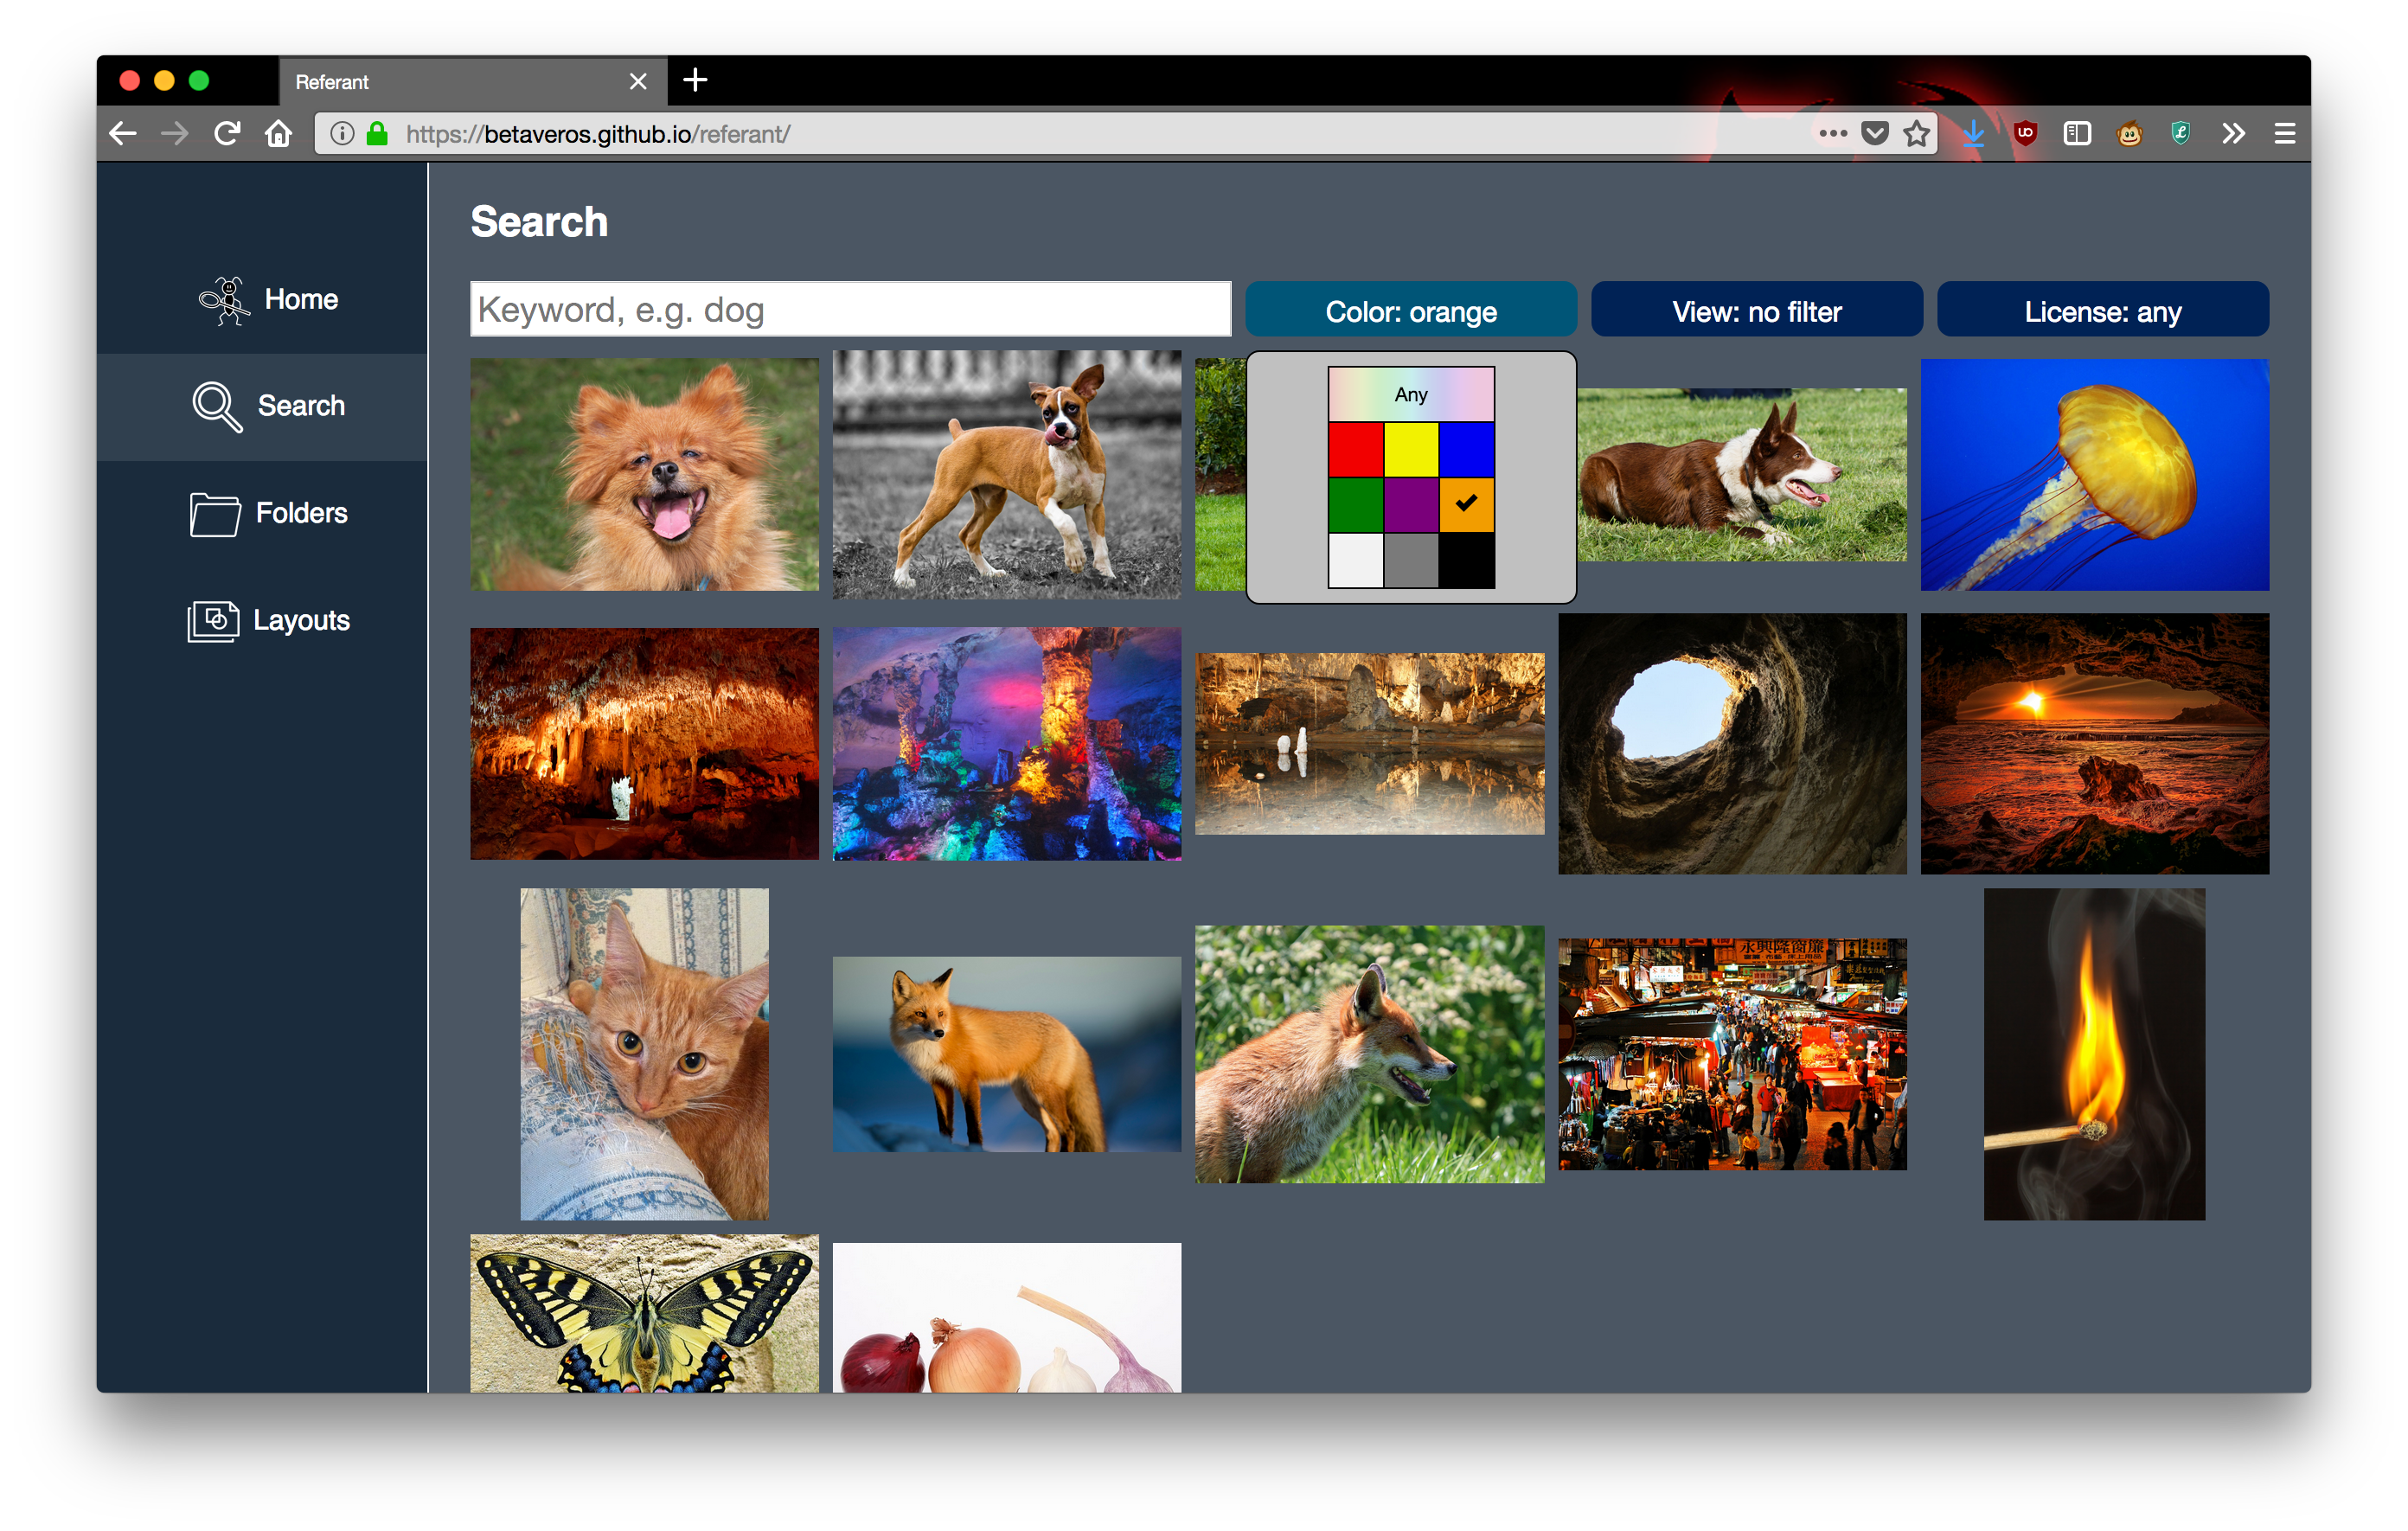Pick the purple color swatch
Screen dimensions: 2408x1531
pyautogui.click(x=1411, y=504)
